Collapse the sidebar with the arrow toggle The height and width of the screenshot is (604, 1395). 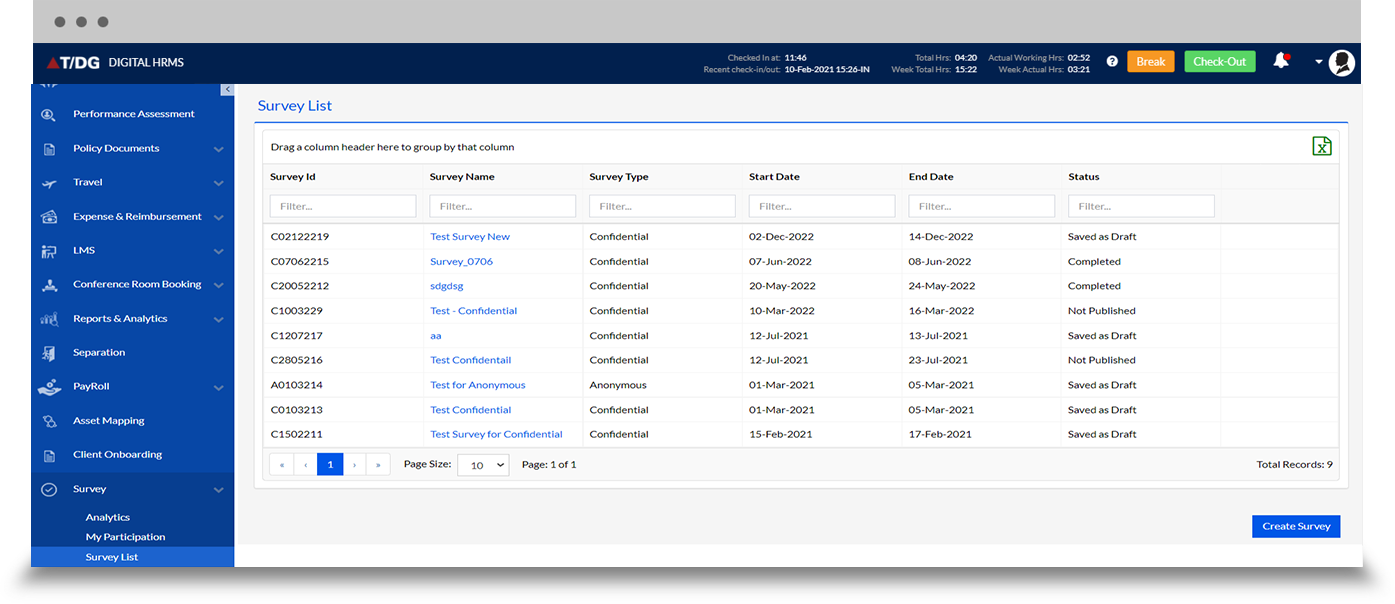227,90
